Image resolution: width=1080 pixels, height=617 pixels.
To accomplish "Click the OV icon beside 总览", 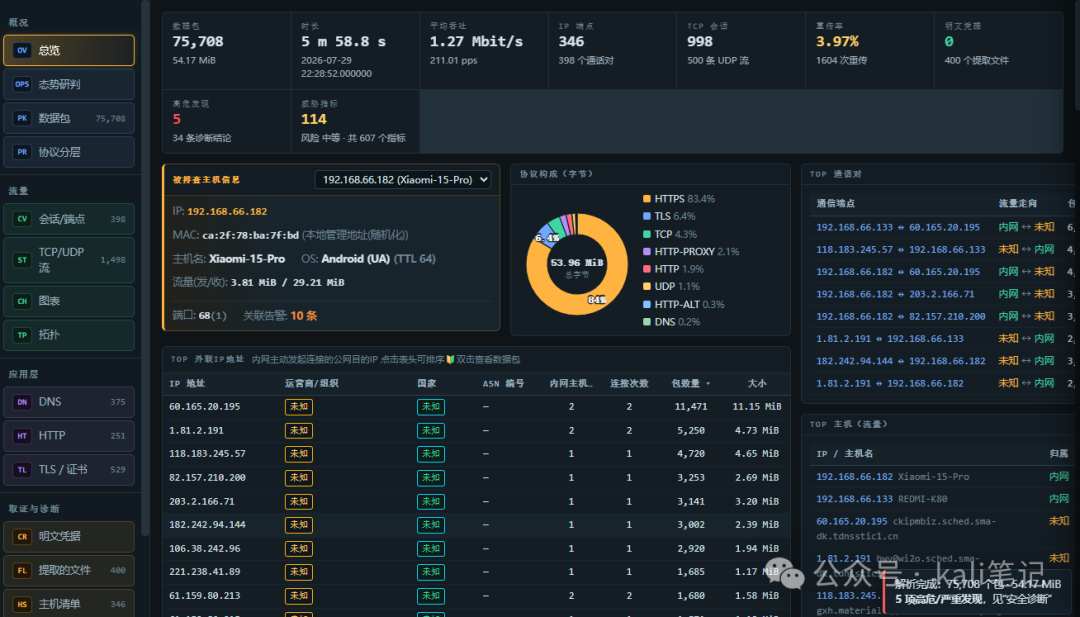I will point(22,50).
